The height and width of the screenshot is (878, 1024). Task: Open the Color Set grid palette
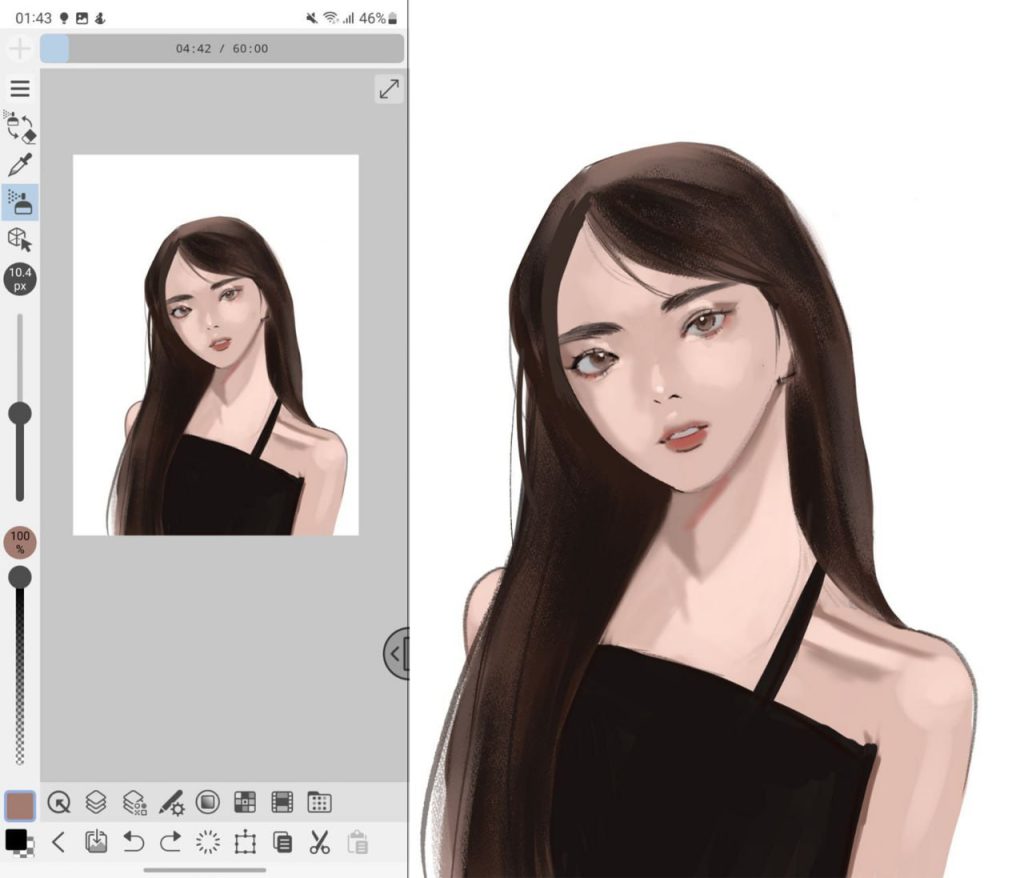pyautogui.click(x=245, y=802)
